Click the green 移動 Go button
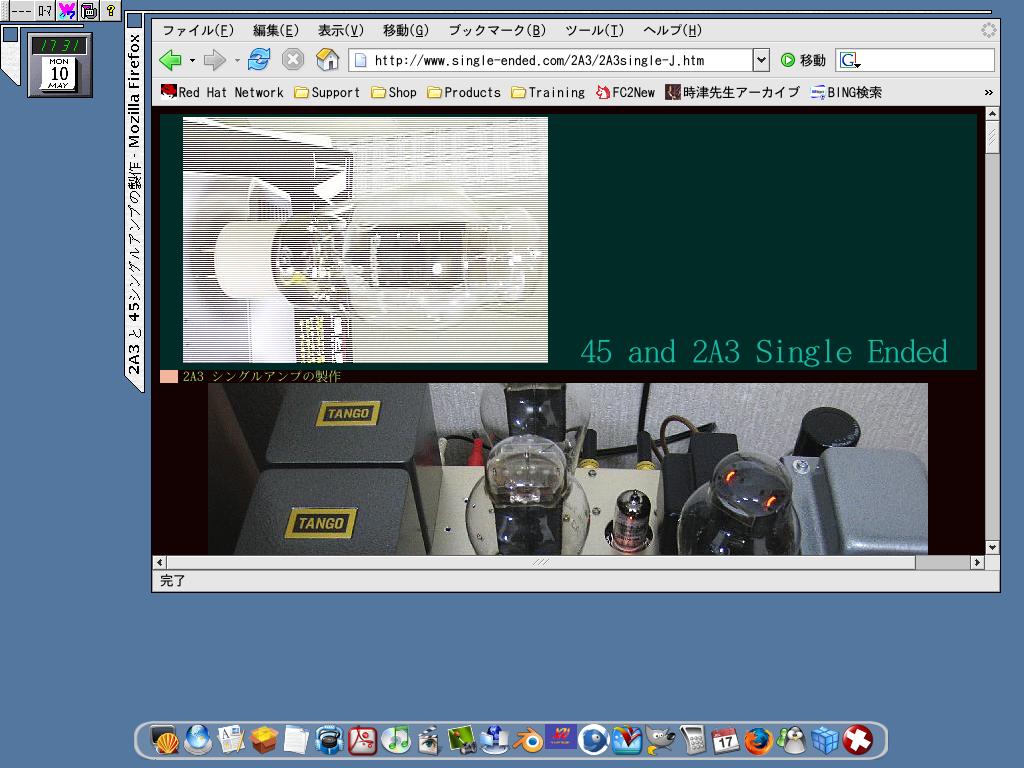1024x768 pixels. coord(803,60)
